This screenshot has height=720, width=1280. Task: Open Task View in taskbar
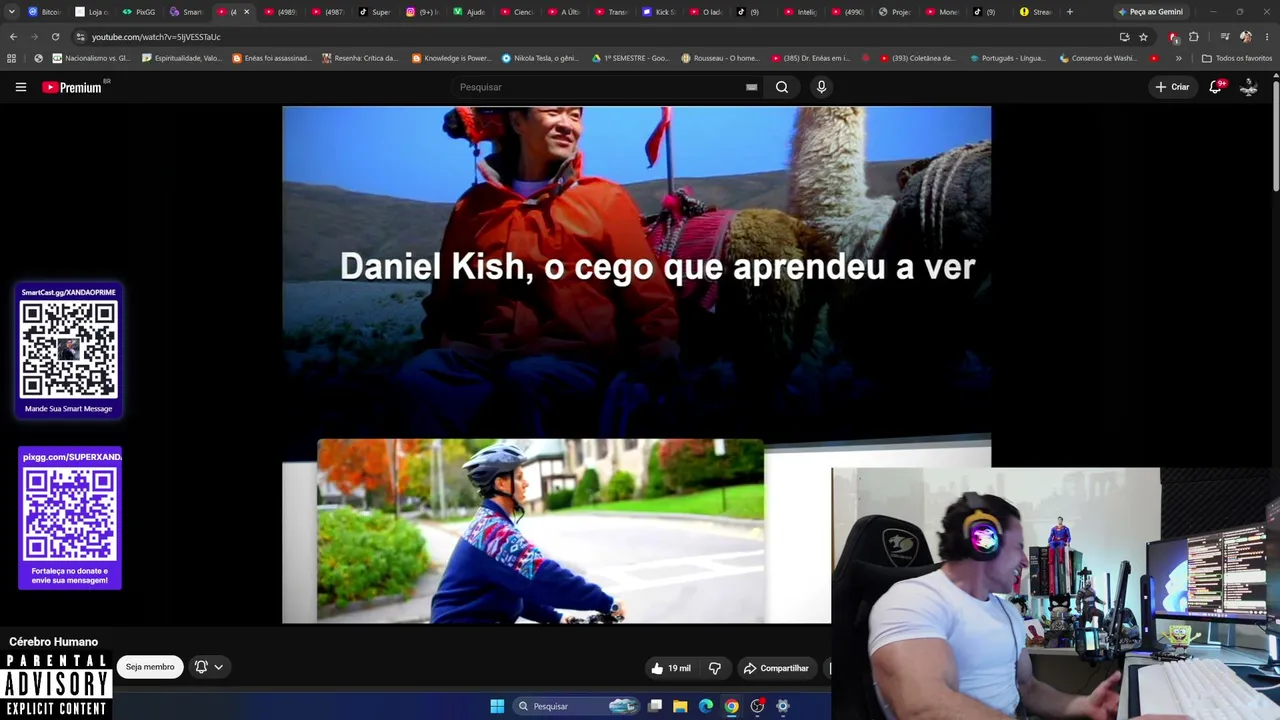655,706
